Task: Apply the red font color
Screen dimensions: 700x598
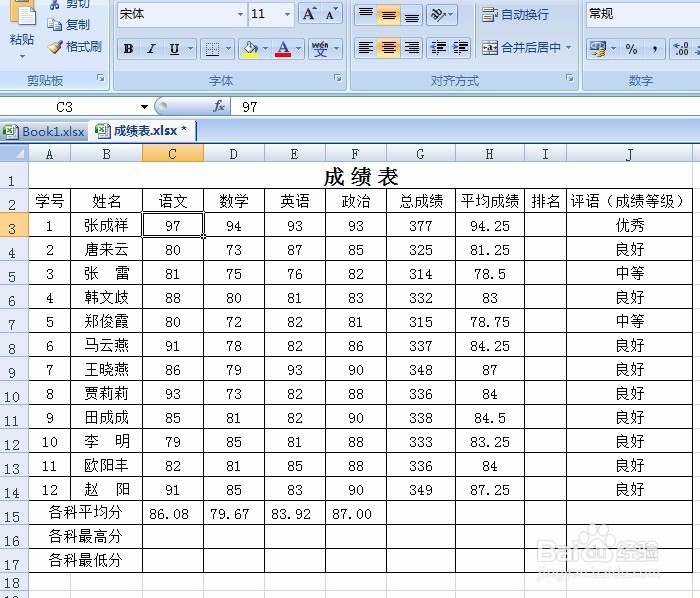Action: (x=283, y=49)
